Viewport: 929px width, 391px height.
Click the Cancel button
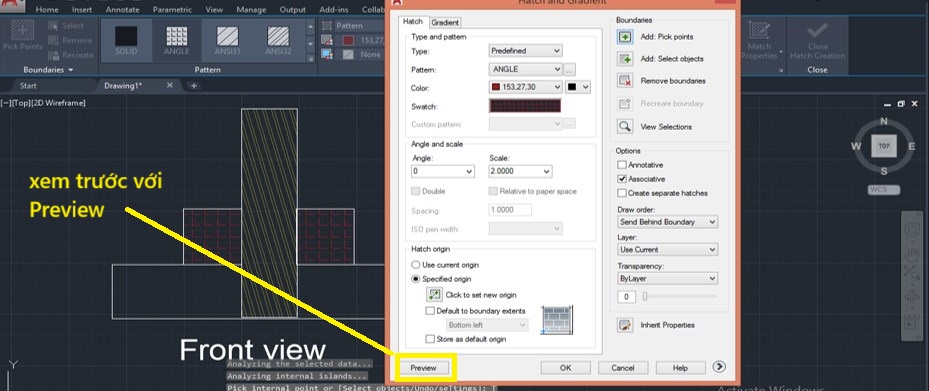click(x=623, y=368)
